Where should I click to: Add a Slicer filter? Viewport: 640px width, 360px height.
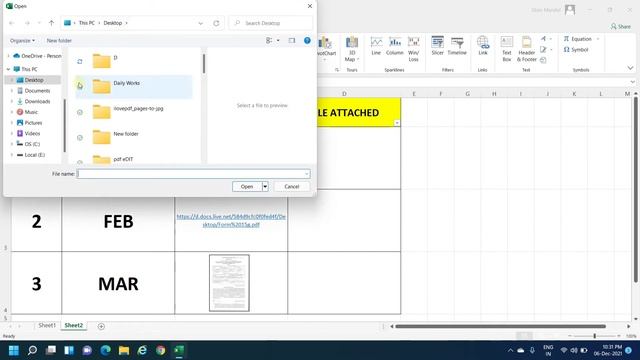click(437, 46)
